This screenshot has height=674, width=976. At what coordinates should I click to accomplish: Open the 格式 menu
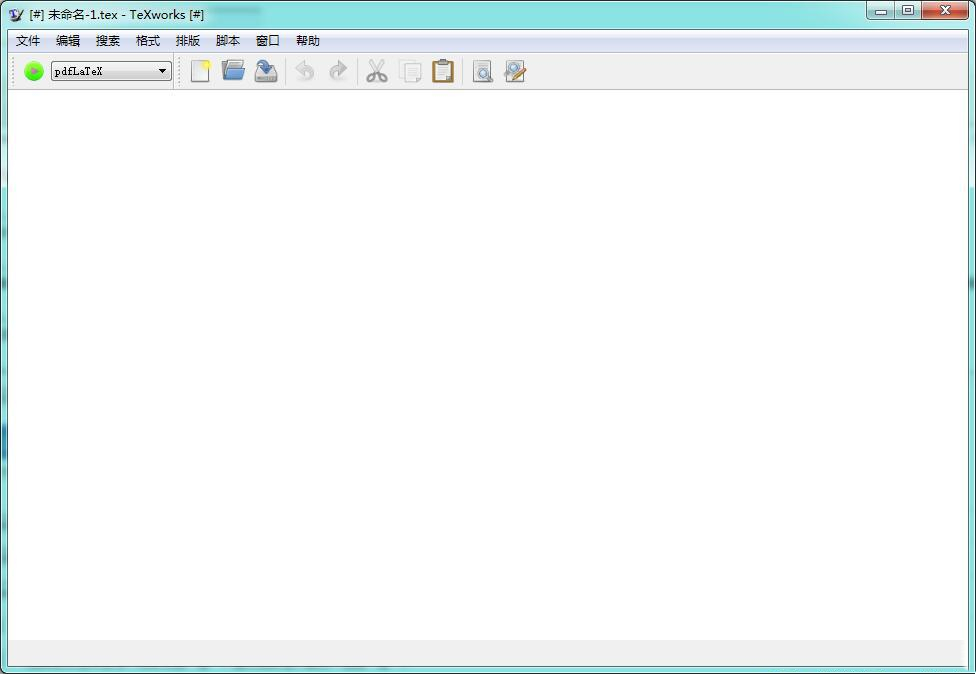(x=146, y=41)
